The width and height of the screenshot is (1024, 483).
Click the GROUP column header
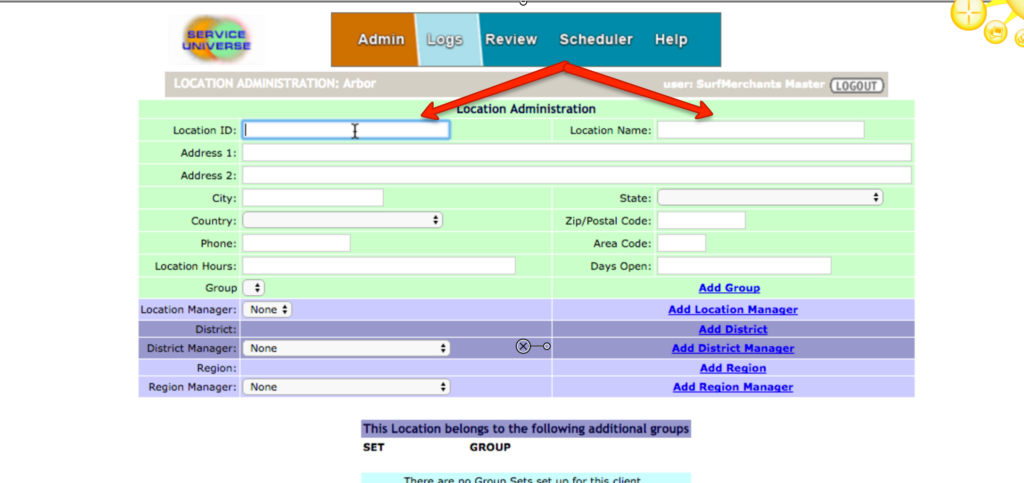490,447
